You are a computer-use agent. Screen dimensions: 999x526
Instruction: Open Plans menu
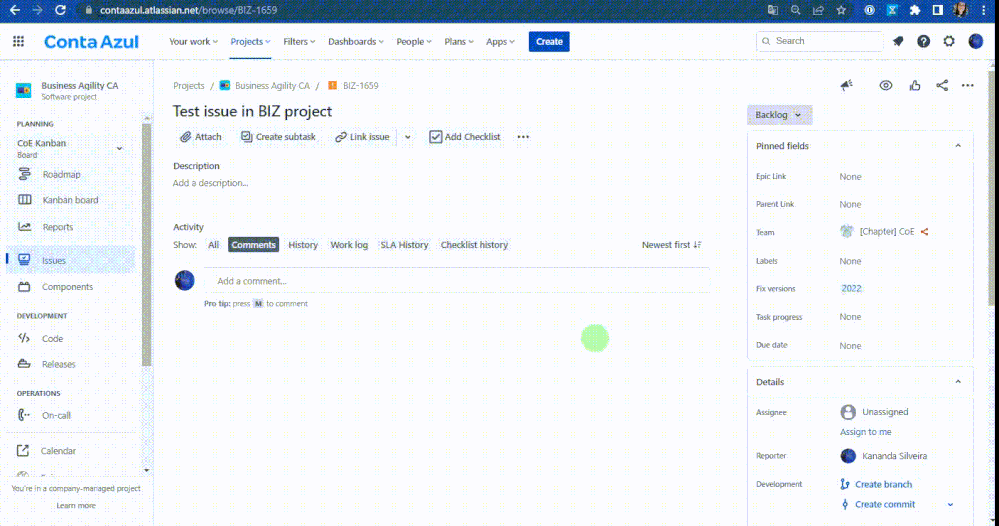(x=459, y=41)
